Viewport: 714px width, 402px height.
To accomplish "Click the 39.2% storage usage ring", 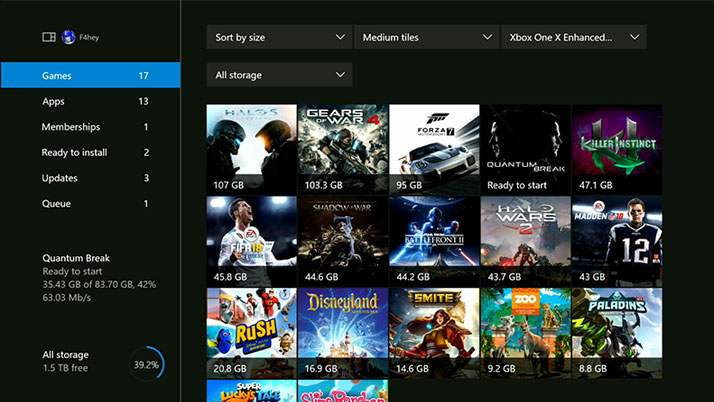I will click(146, 365).
